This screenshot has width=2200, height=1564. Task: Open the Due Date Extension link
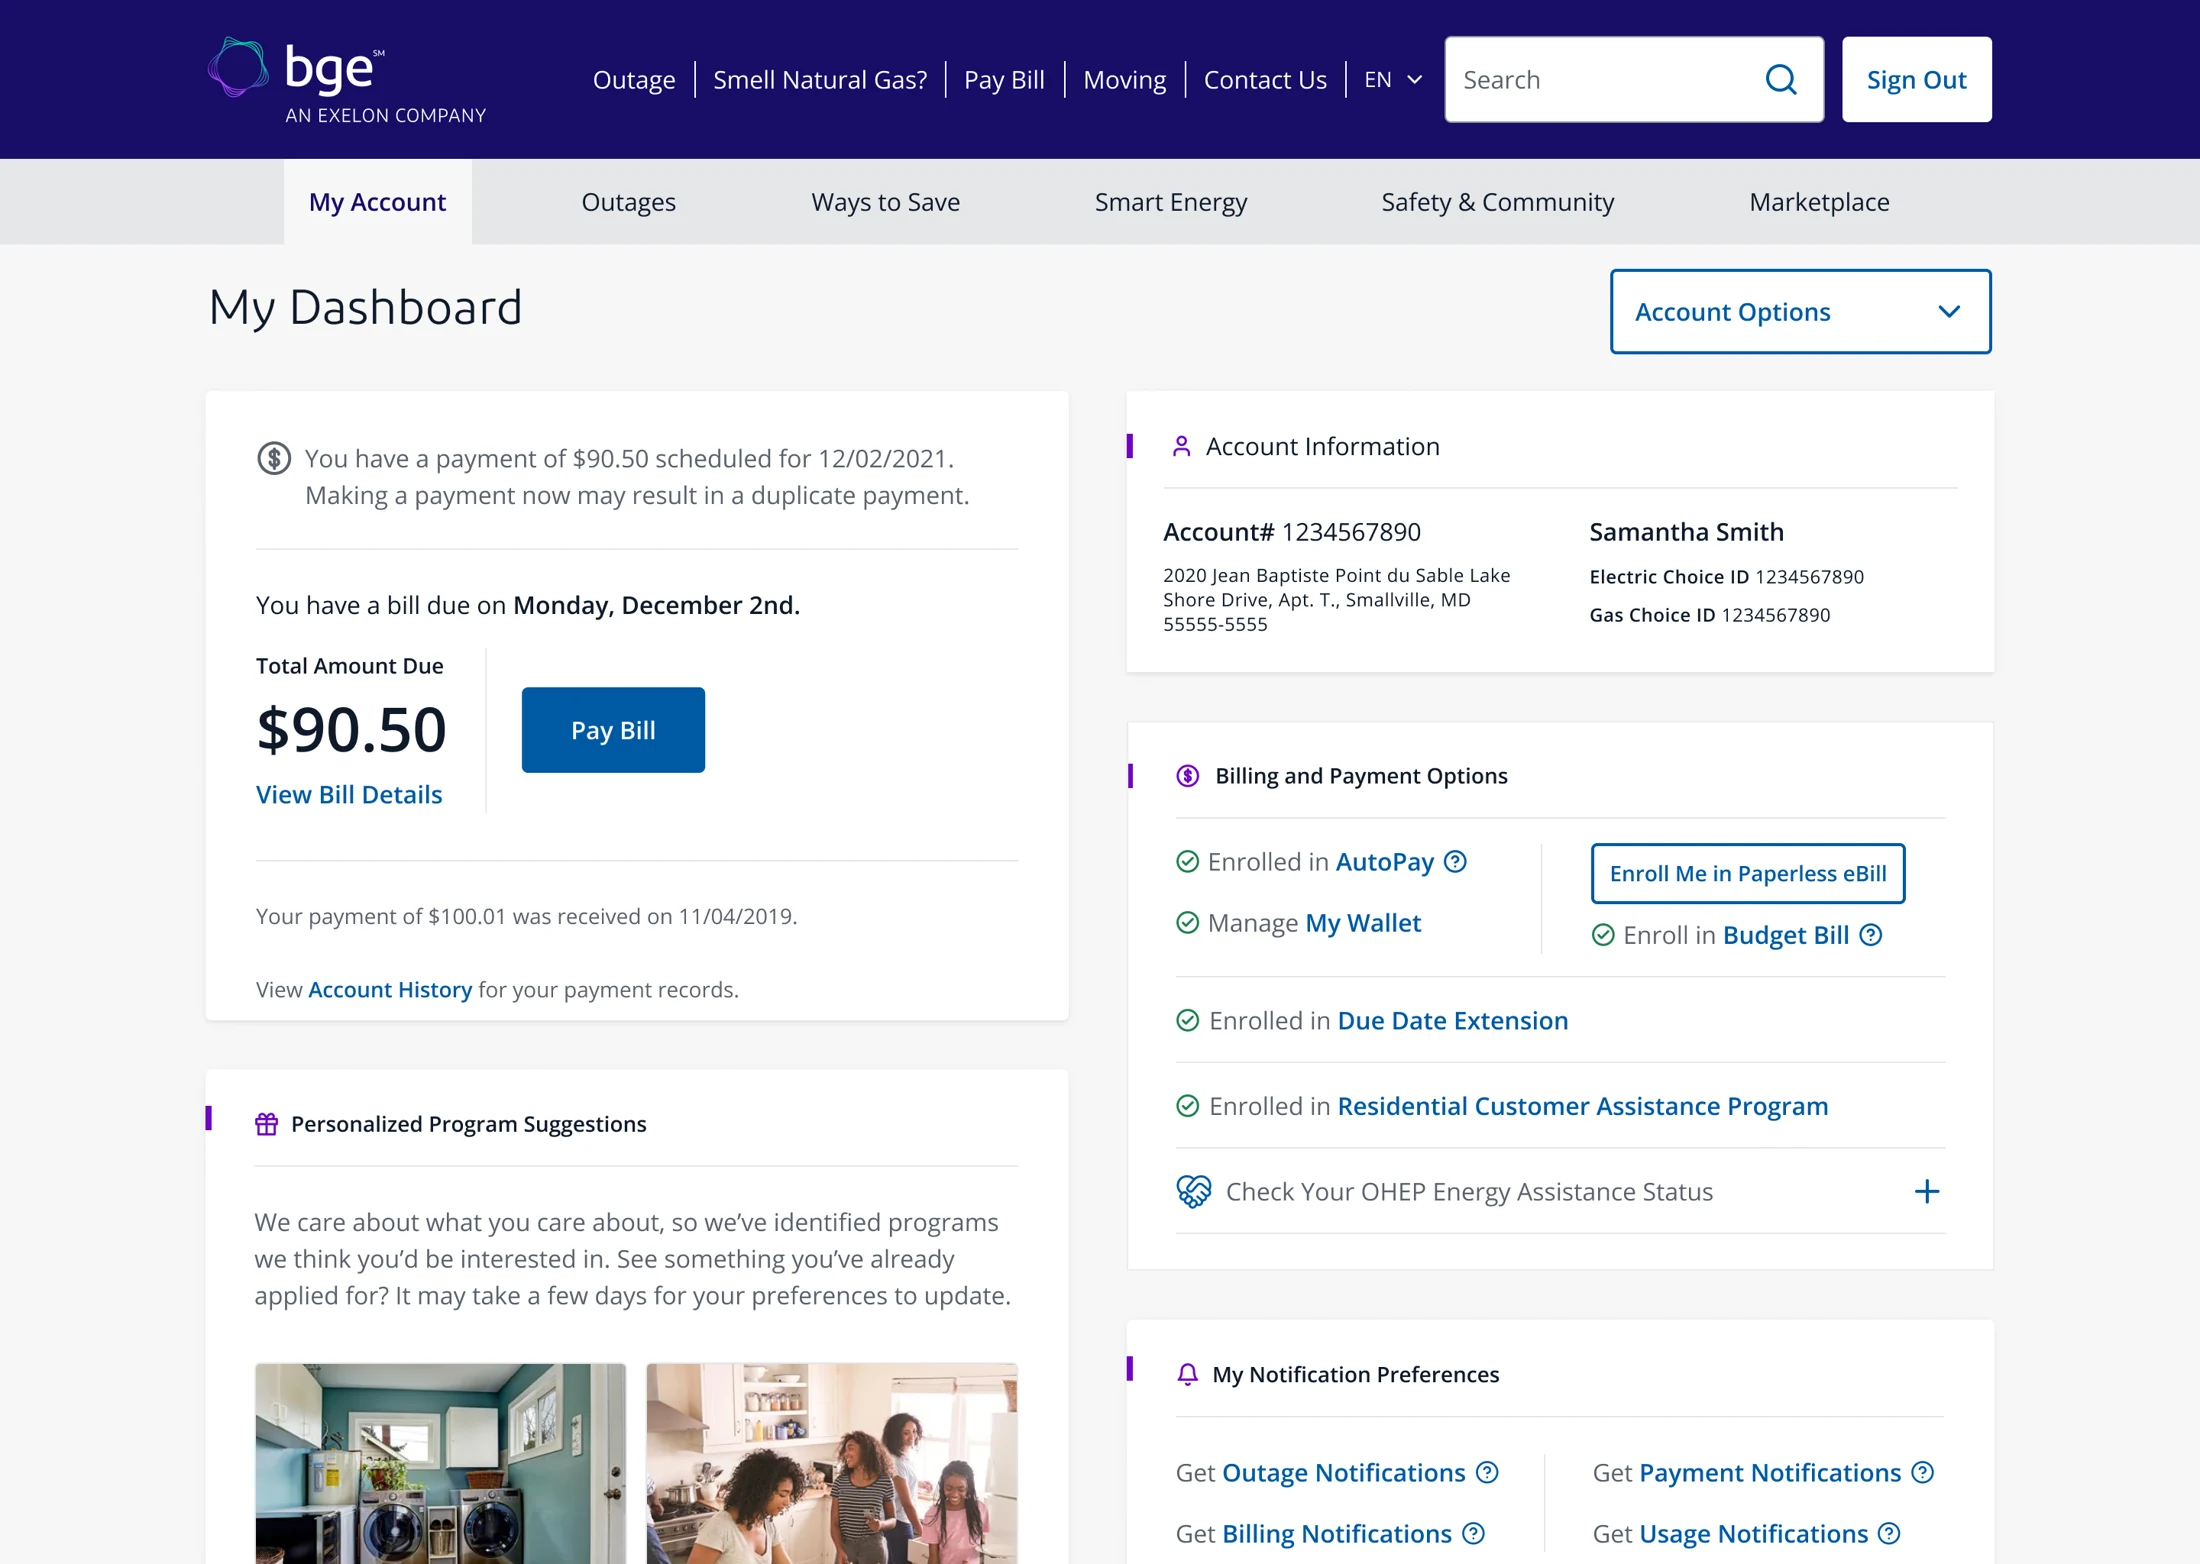[1453, 1020]
